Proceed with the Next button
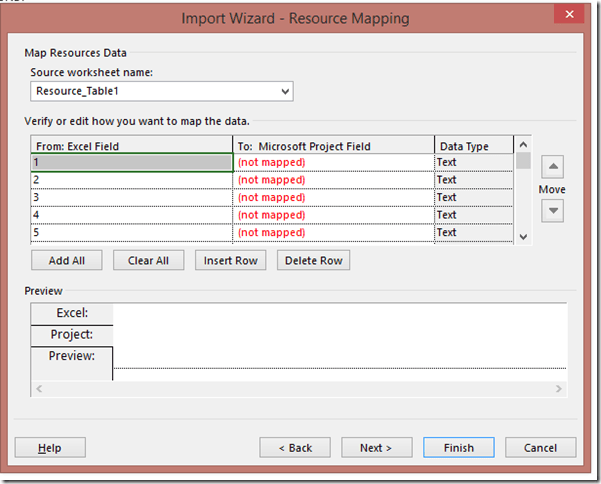The height and width of the screenshot is (484, 601). [x=376, y=448]
